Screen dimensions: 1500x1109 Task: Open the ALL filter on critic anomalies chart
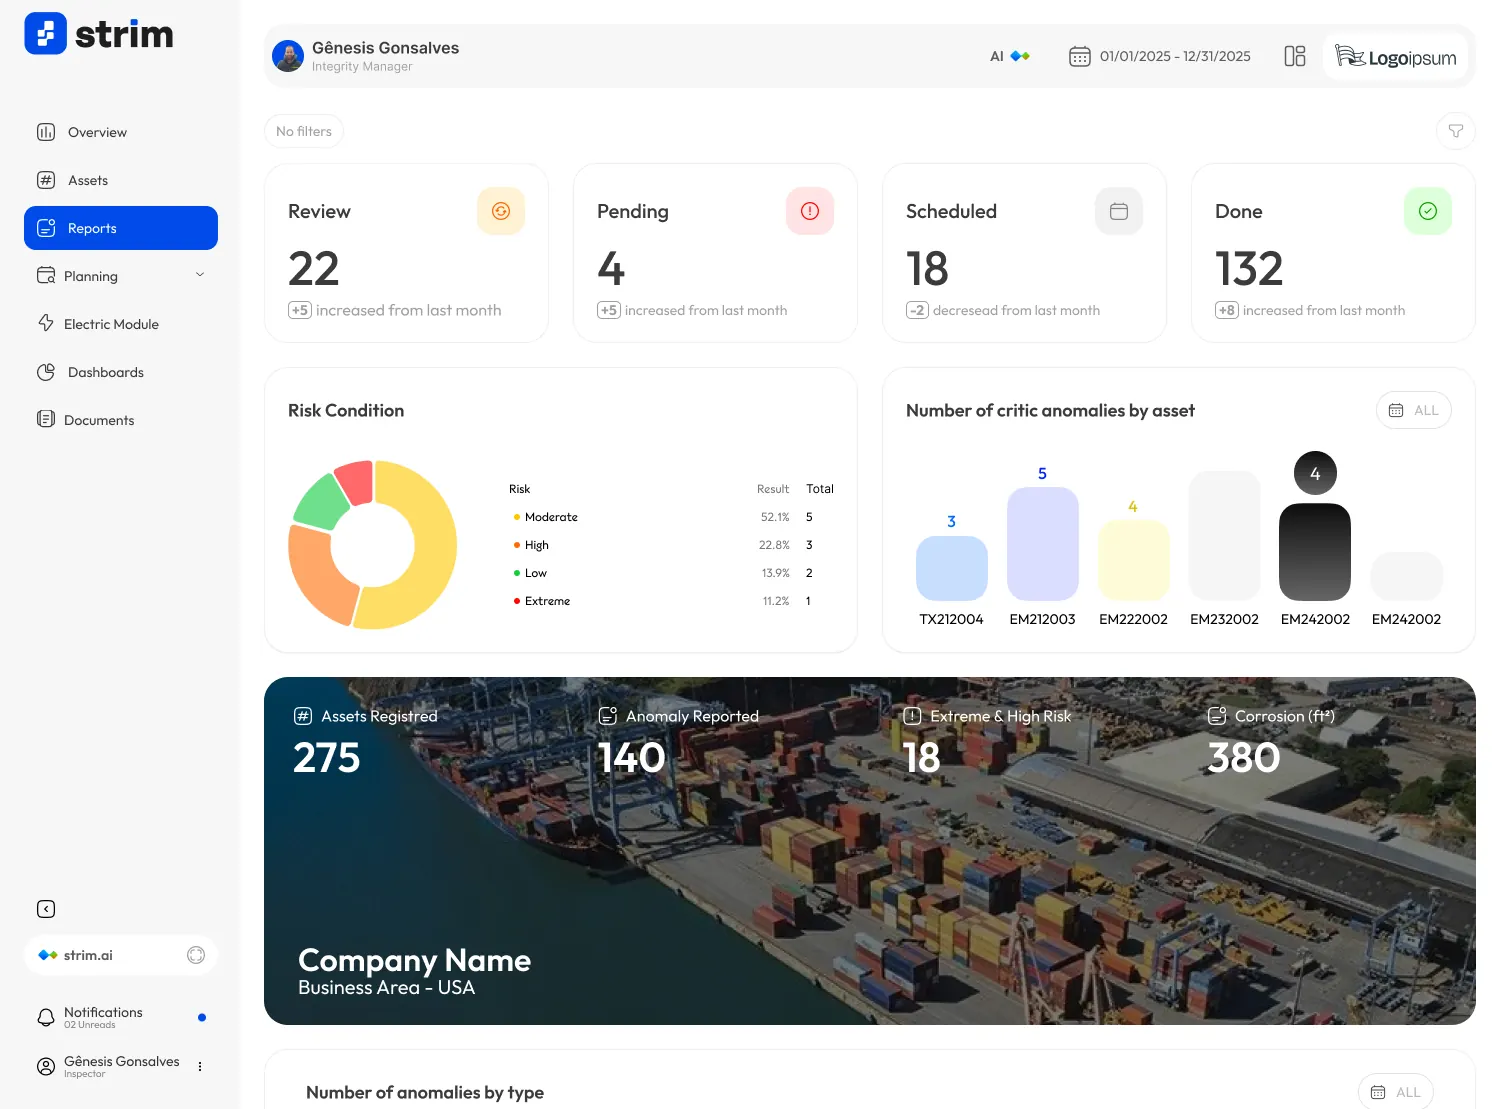point(1413,410)
